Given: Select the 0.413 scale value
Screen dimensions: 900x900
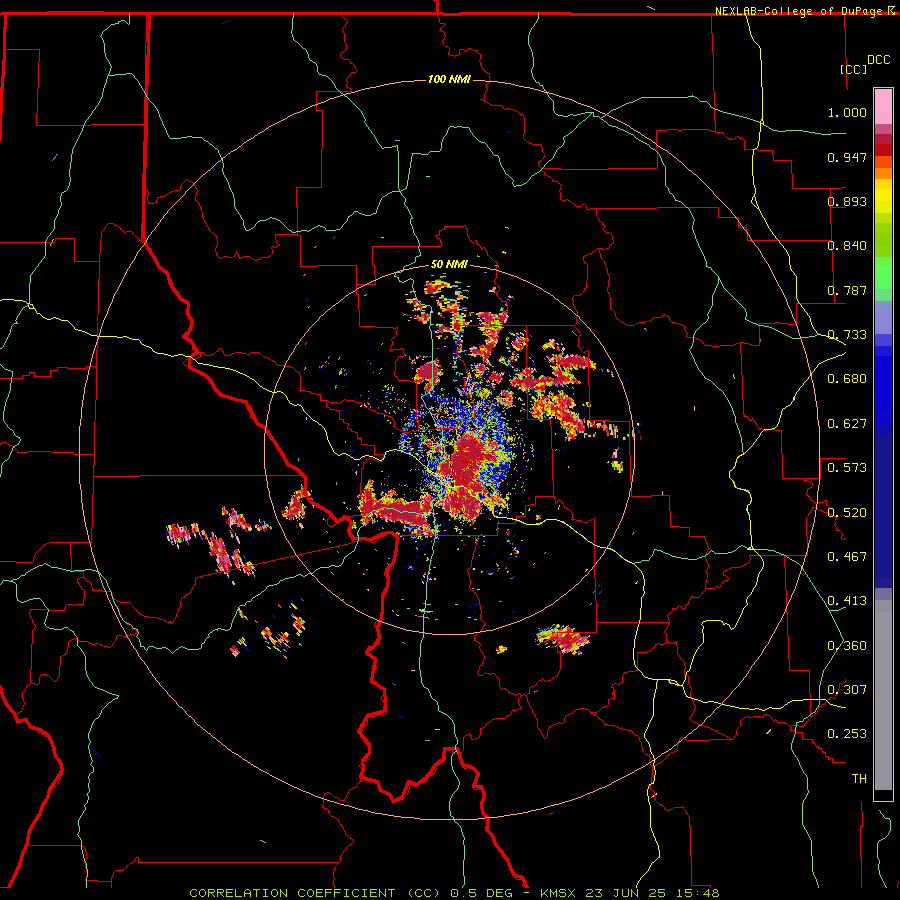Looking at the screenshot, I should pyautogui.click(x=847, y=601).
